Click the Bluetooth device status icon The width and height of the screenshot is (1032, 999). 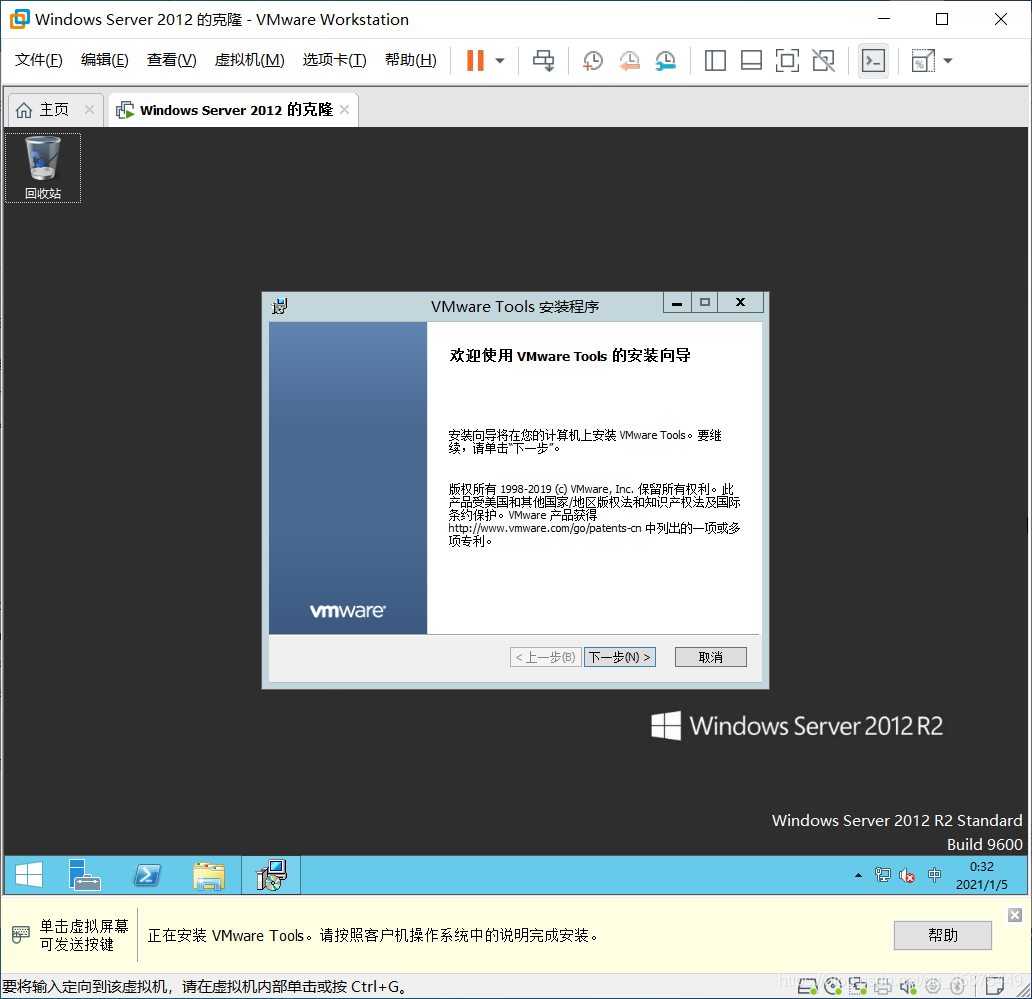(x=958, y=986)
